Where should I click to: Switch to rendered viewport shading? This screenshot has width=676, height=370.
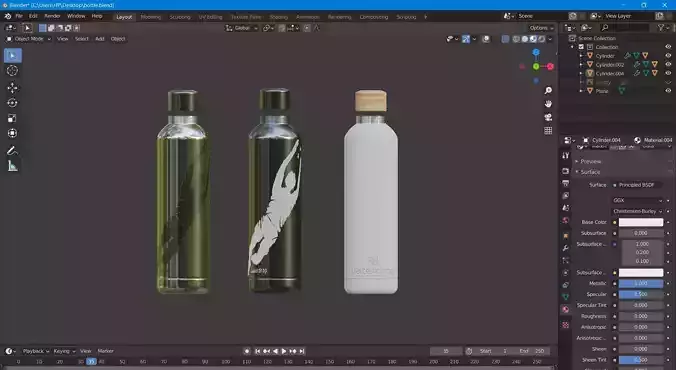point(541,39)
